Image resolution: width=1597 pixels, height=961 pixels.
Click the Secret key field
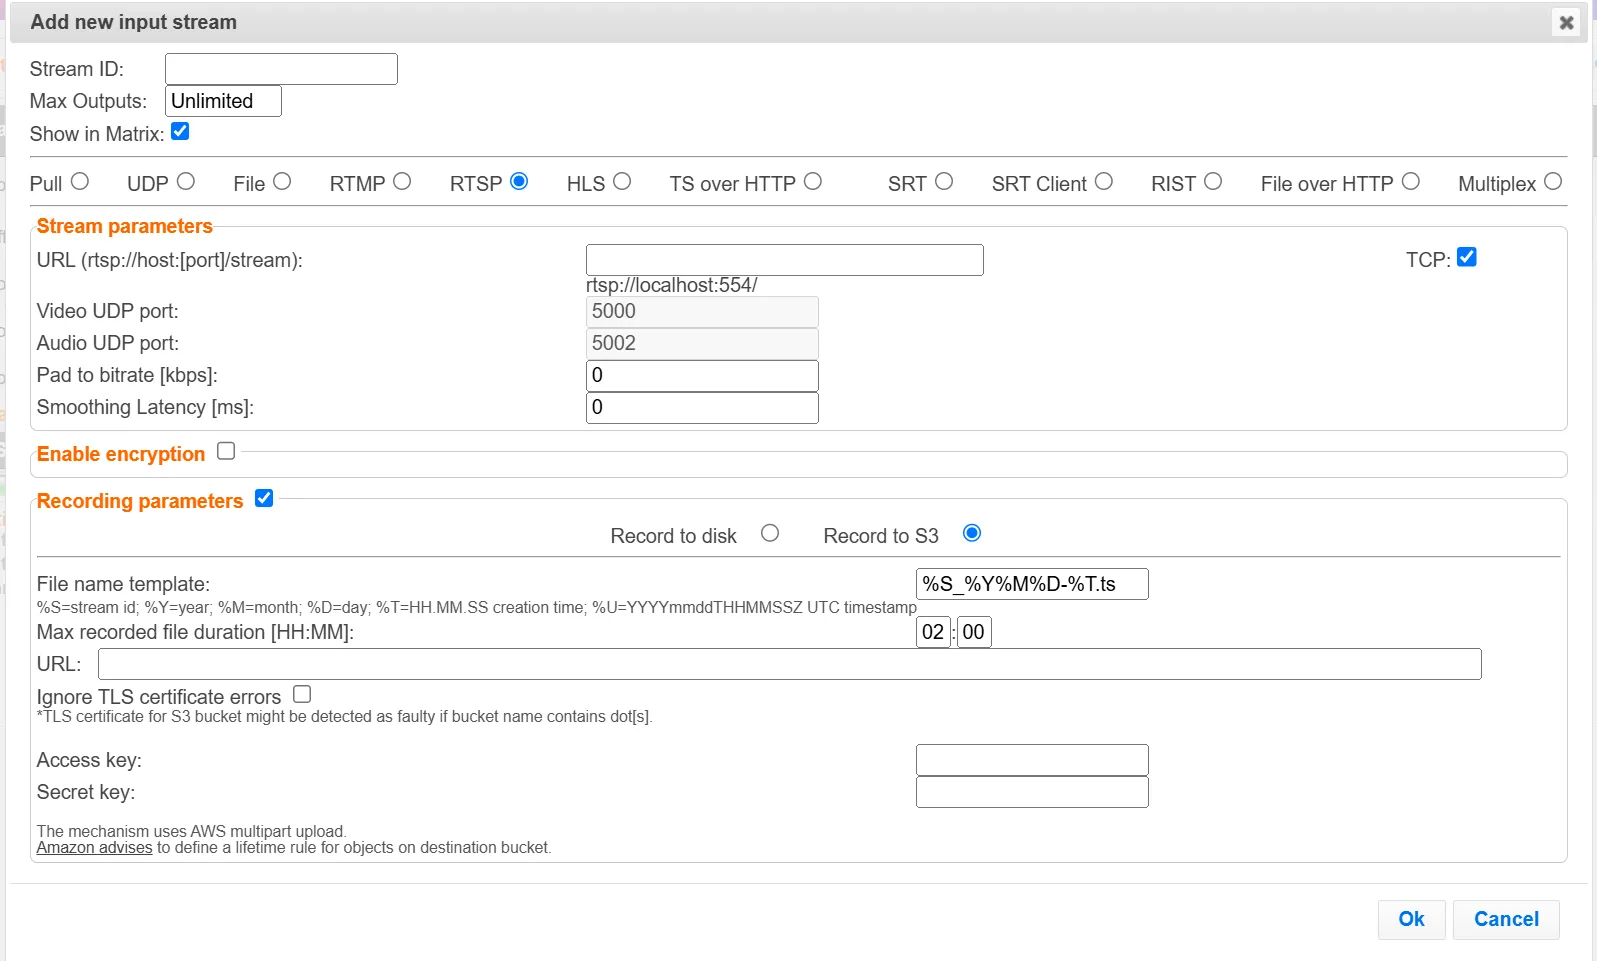(1032, 792)
